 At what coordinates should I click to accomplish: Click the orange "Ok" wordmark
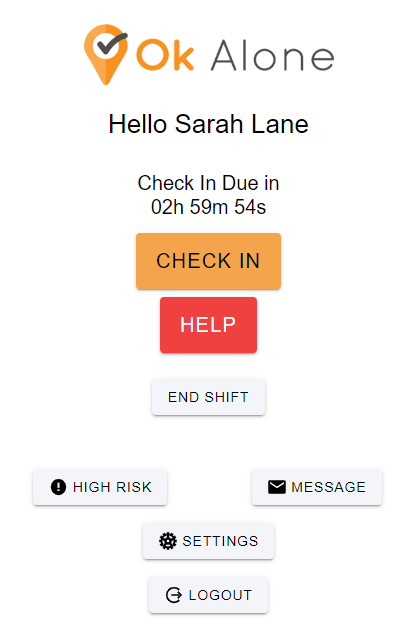point(165,55)
